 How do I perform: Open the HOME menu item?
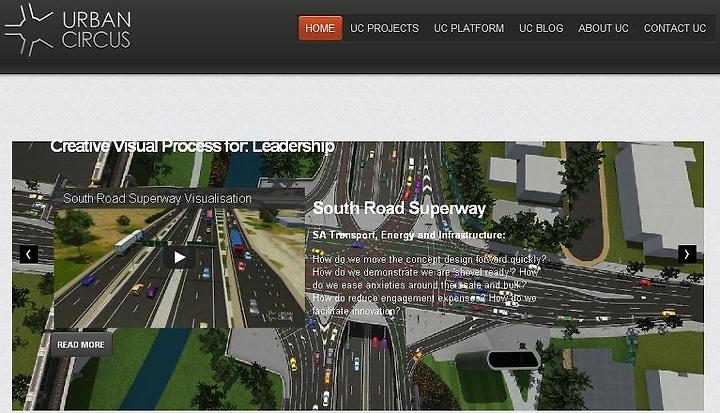coord(320,28)
